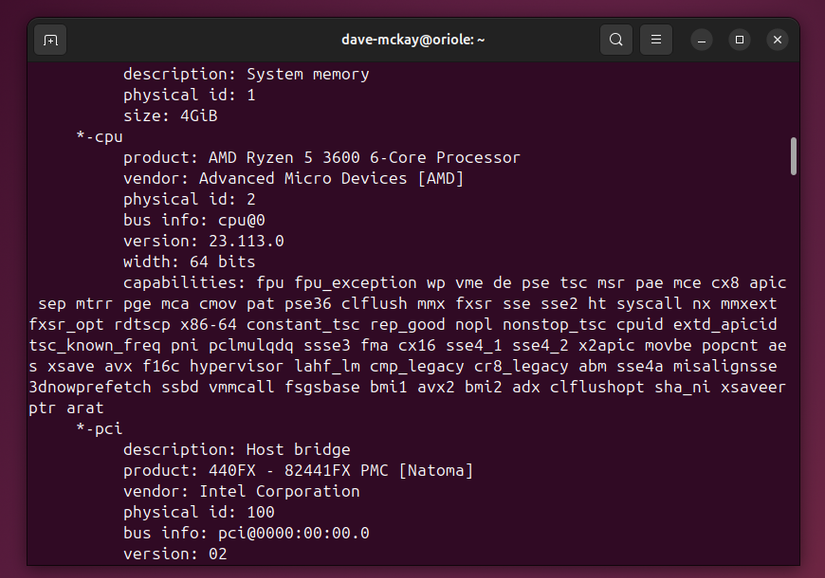Viewport: 825px width, 578px height.
Task: Click the vertical scrollbar thumb
Action: point(793,156)
